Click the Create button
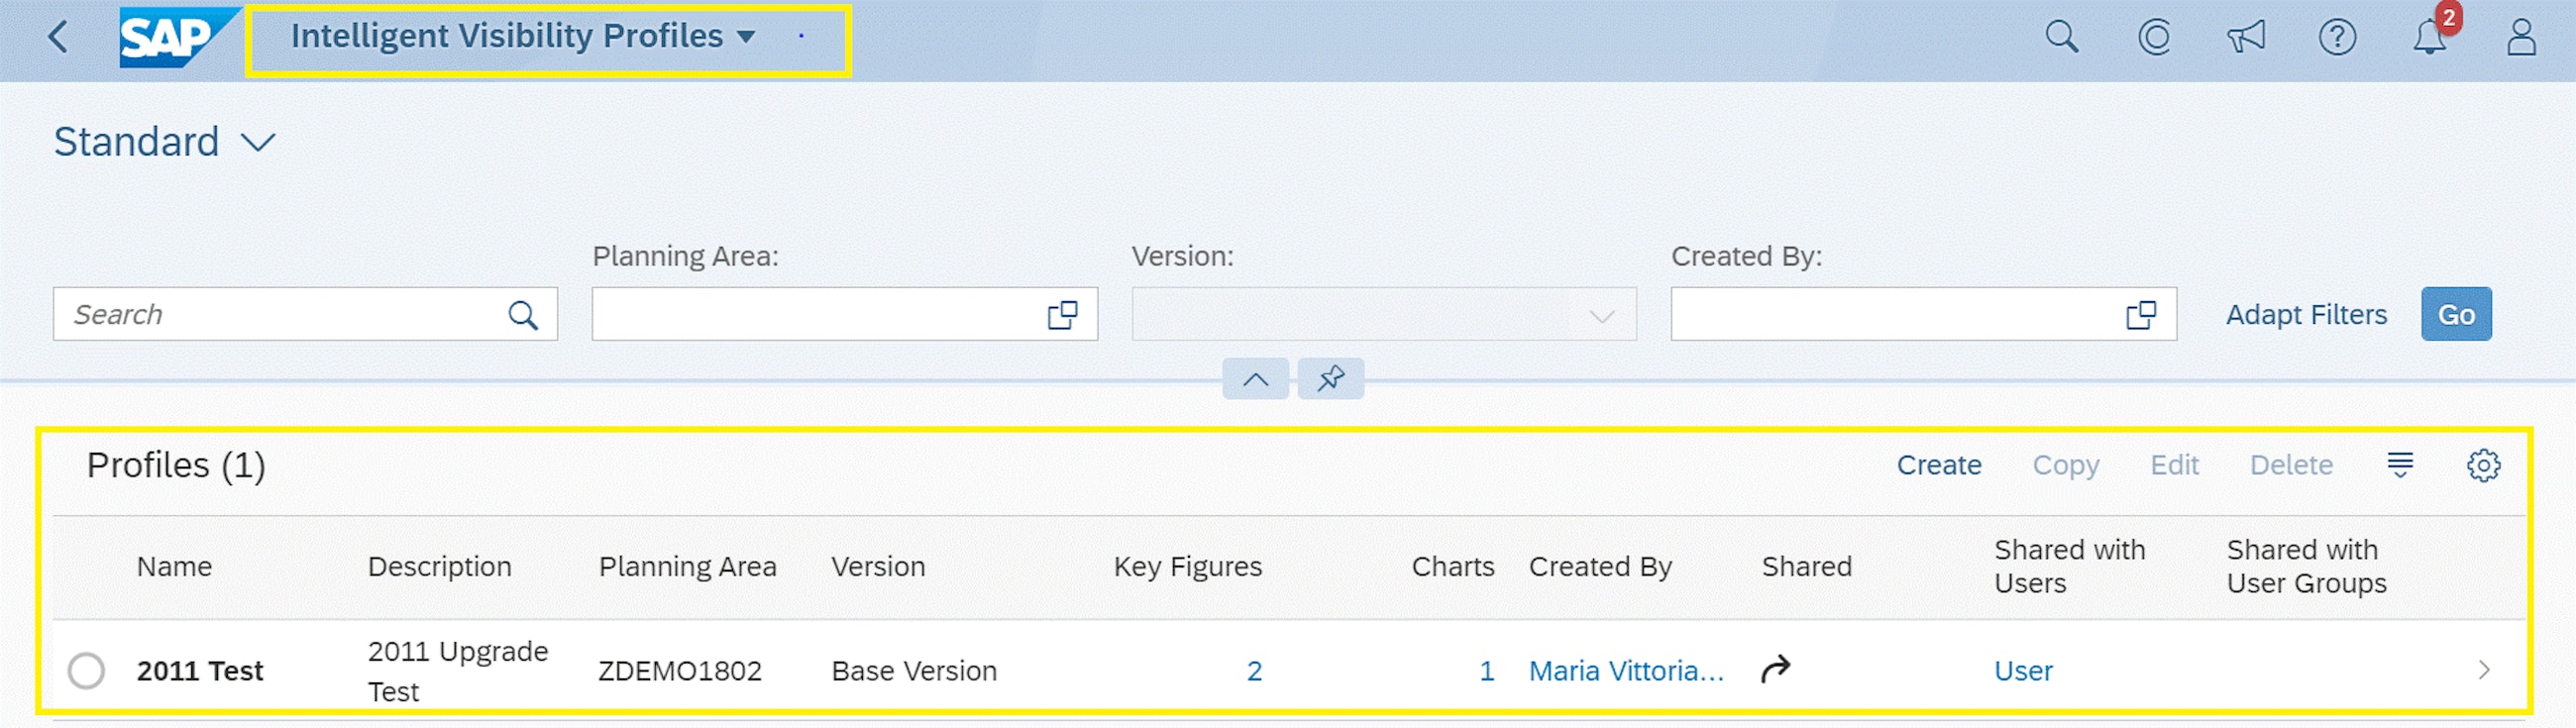This screenshot has height=728, width=2576. (x=1938, y=465)
